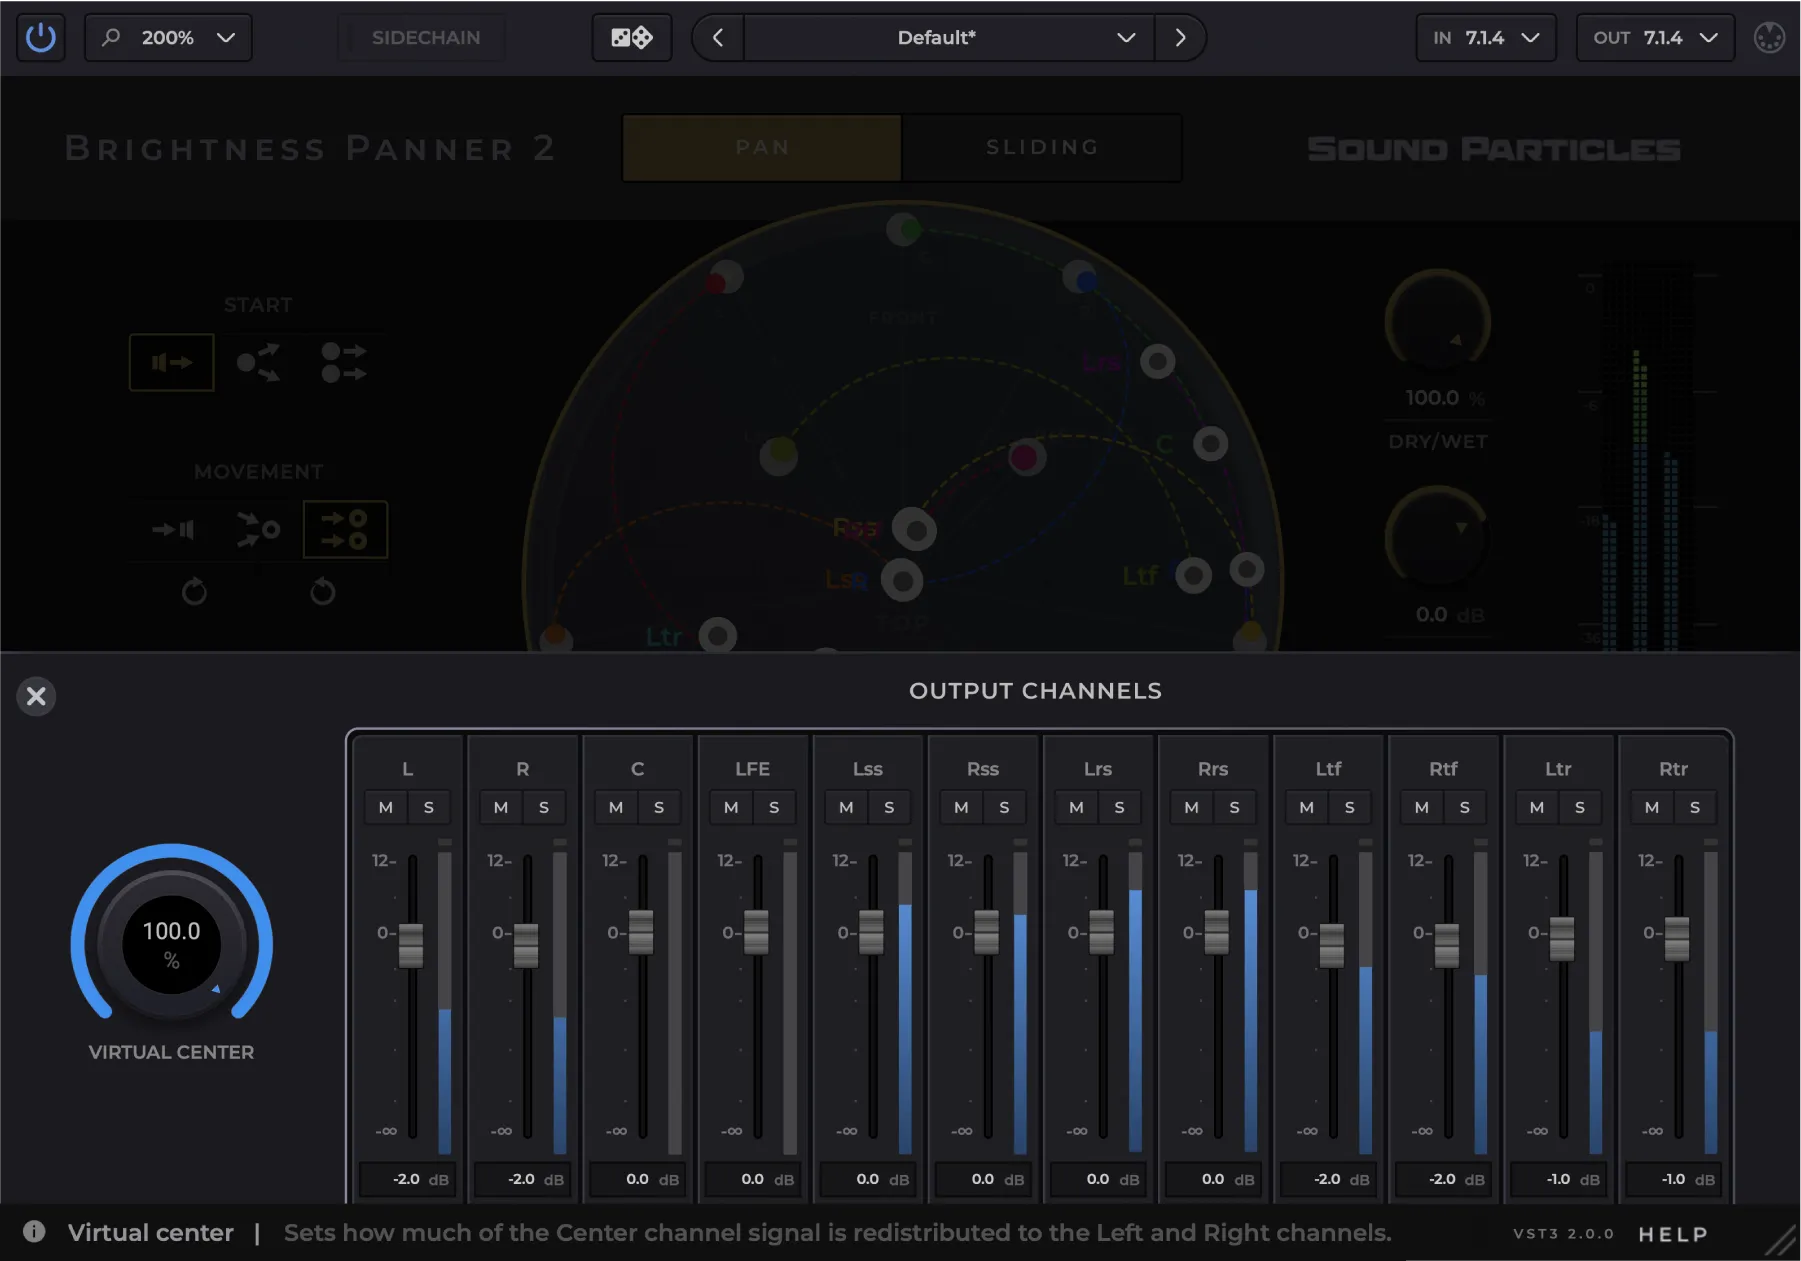The height and width of the screenshot is (1261, 1801).
Task: Click the Dry/Wet knob
Action: point(1438,322)
